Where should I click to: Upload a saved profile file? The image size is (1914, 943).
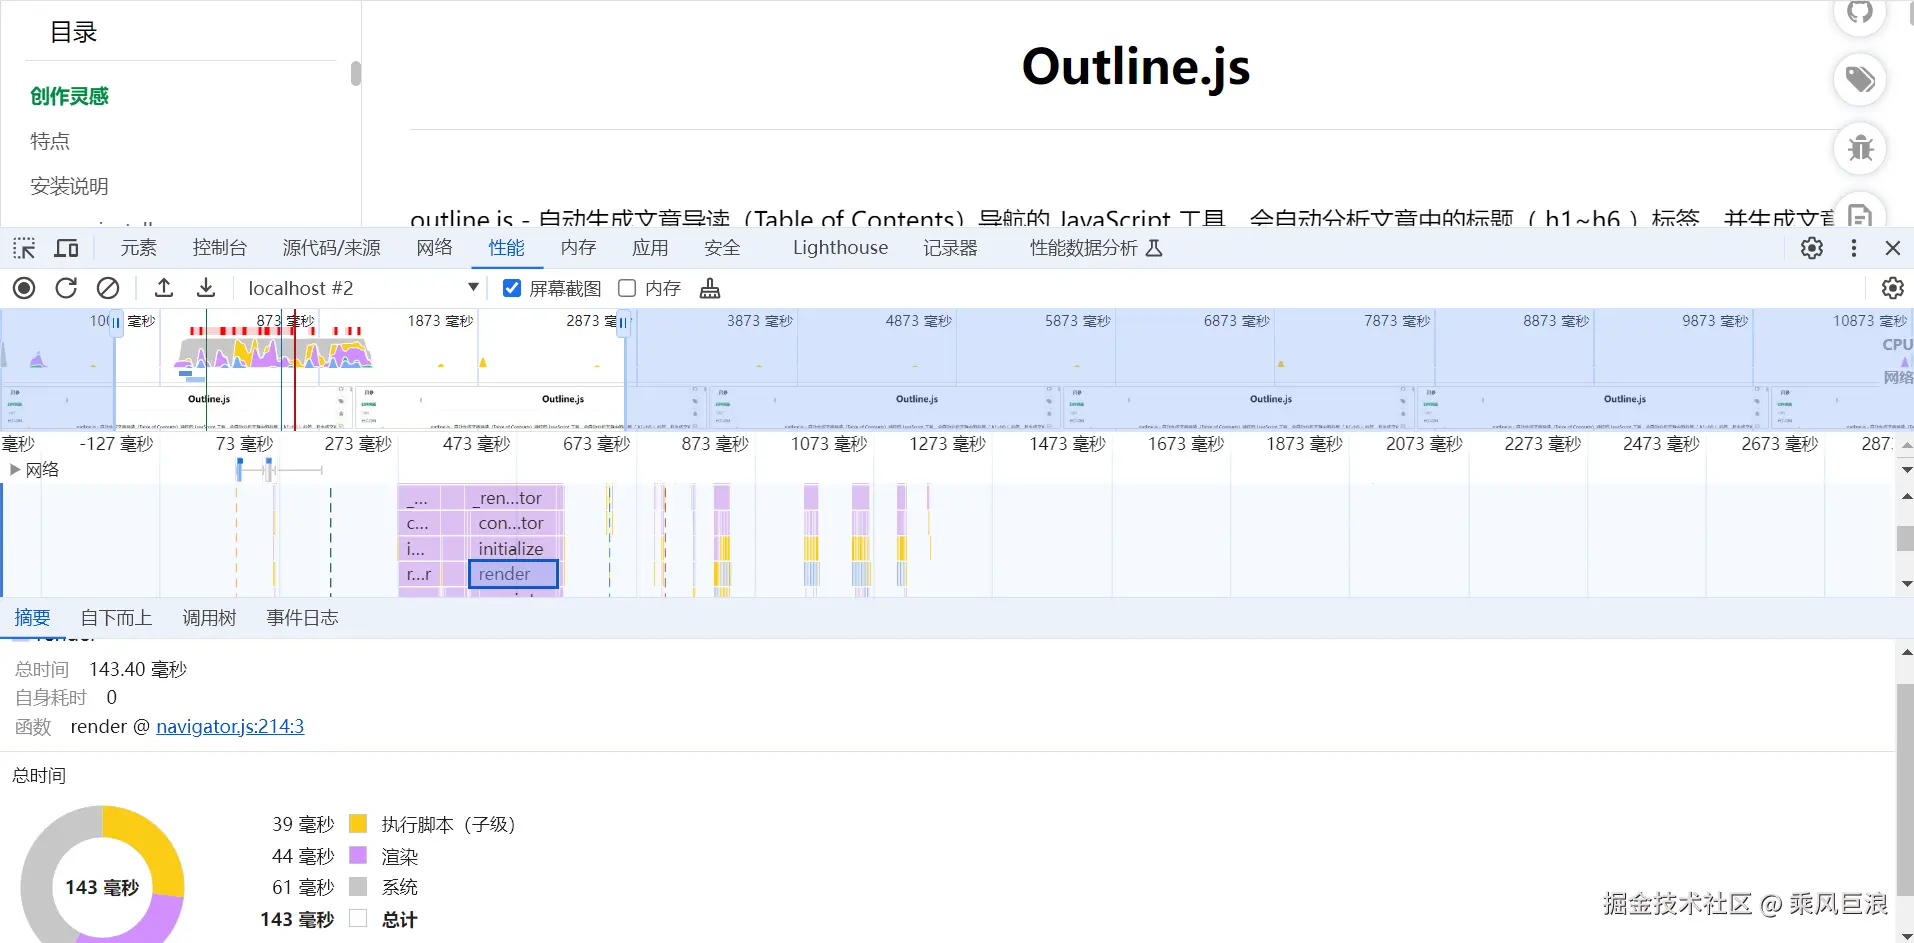coord(164,288)
